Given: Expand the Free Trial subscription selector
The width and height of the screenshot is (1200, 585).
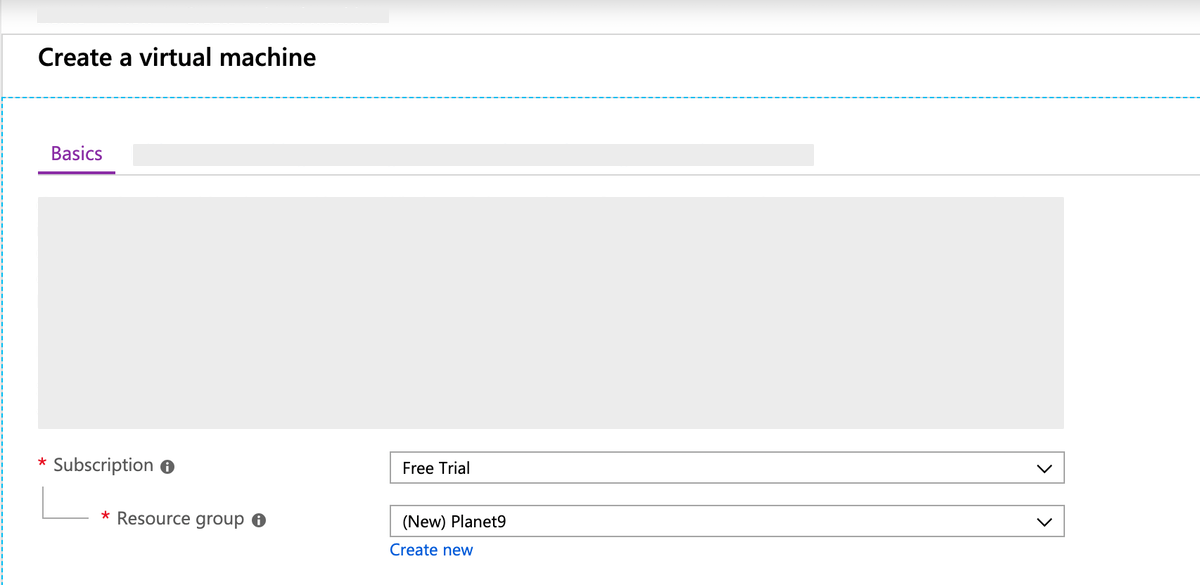Looking at the screenshot, I should click(1044, 467).
